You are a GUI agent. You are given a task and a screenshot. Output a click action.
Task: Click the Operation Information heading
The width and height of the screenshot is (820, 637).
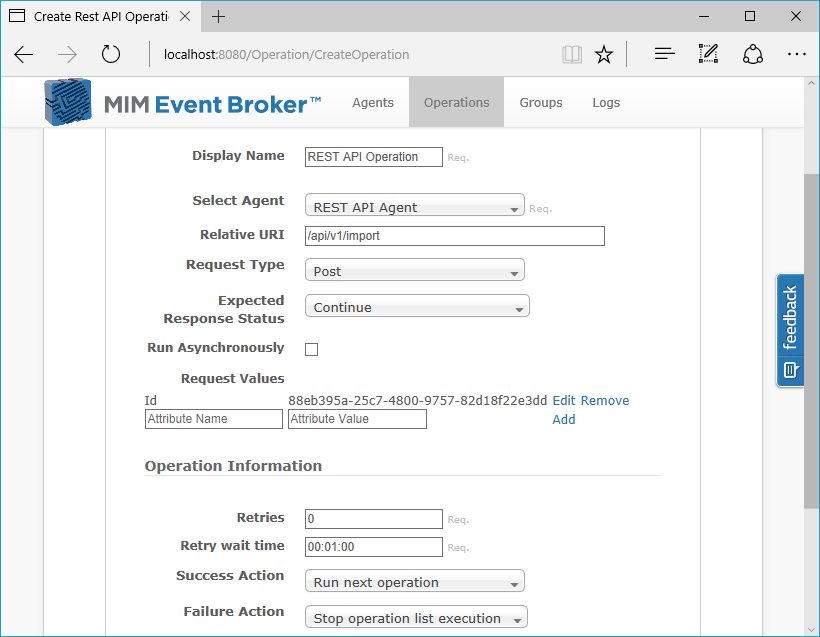[233, 465]
